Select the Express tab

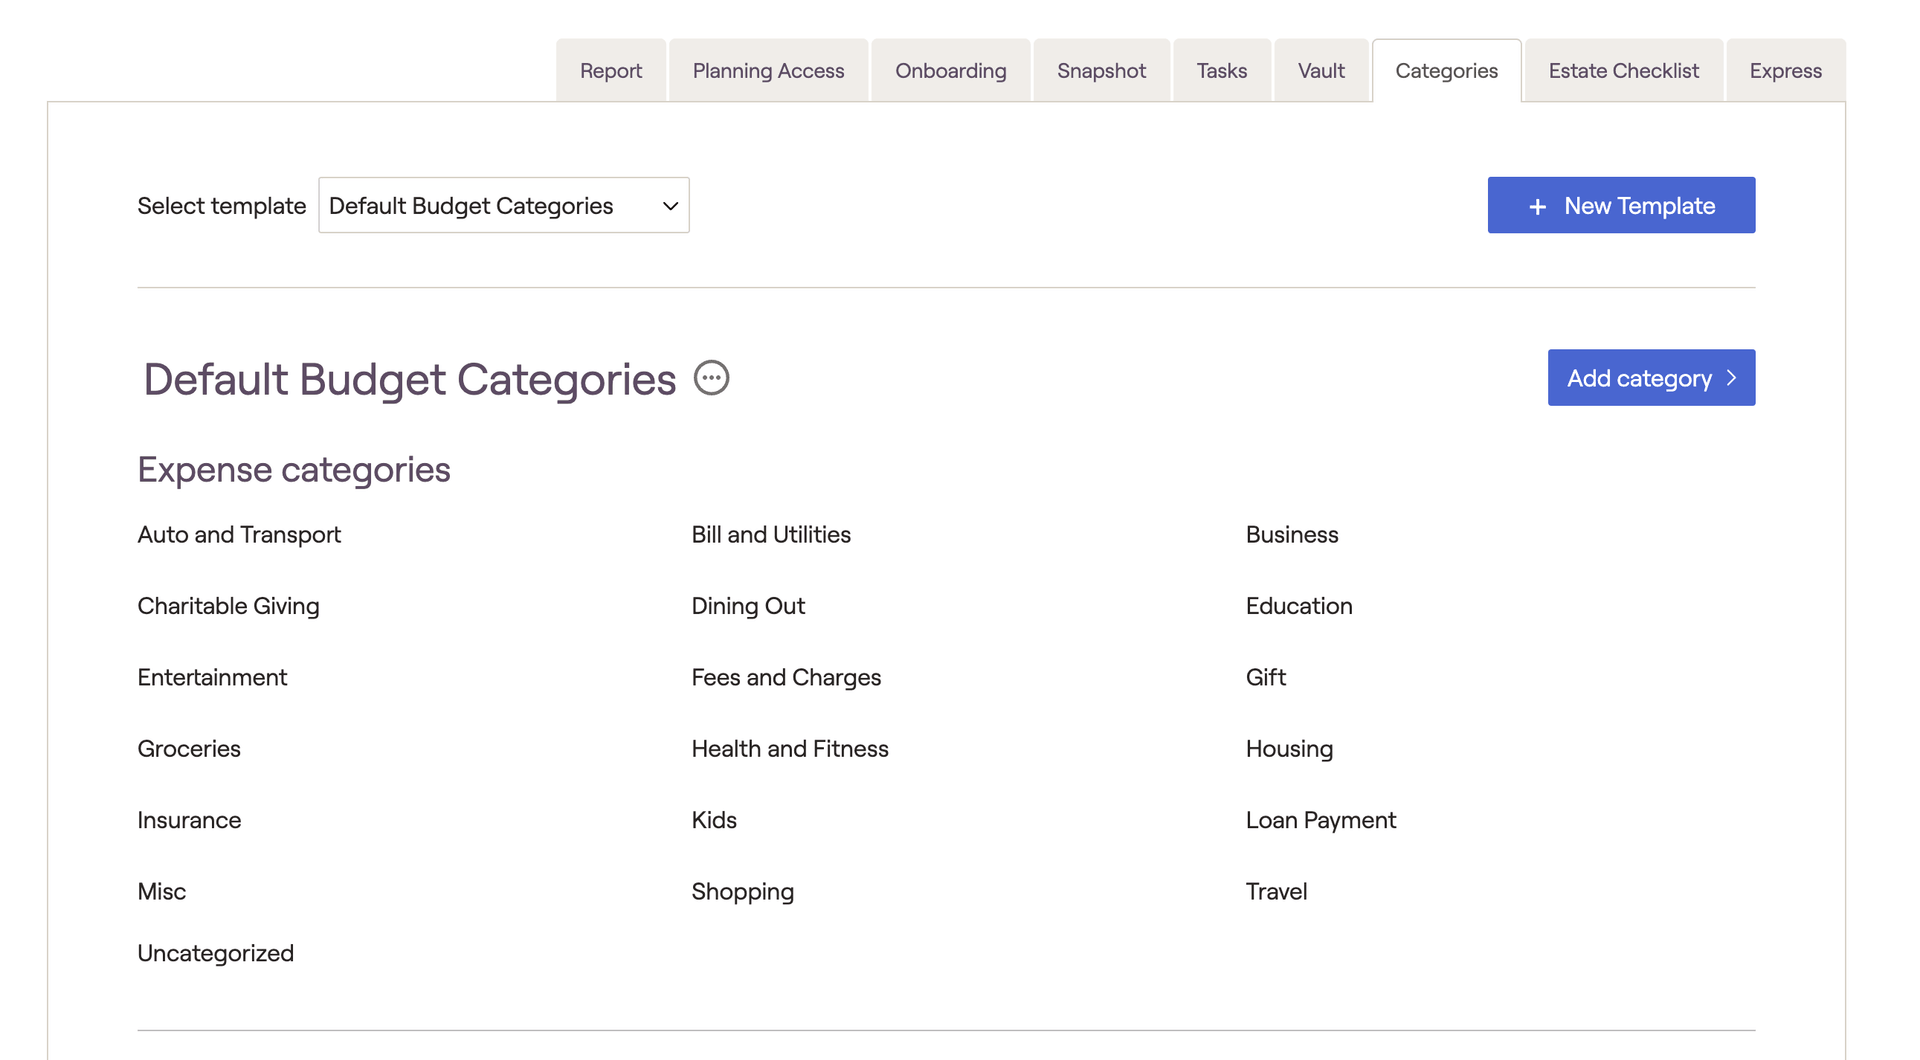coord(1785,71)
